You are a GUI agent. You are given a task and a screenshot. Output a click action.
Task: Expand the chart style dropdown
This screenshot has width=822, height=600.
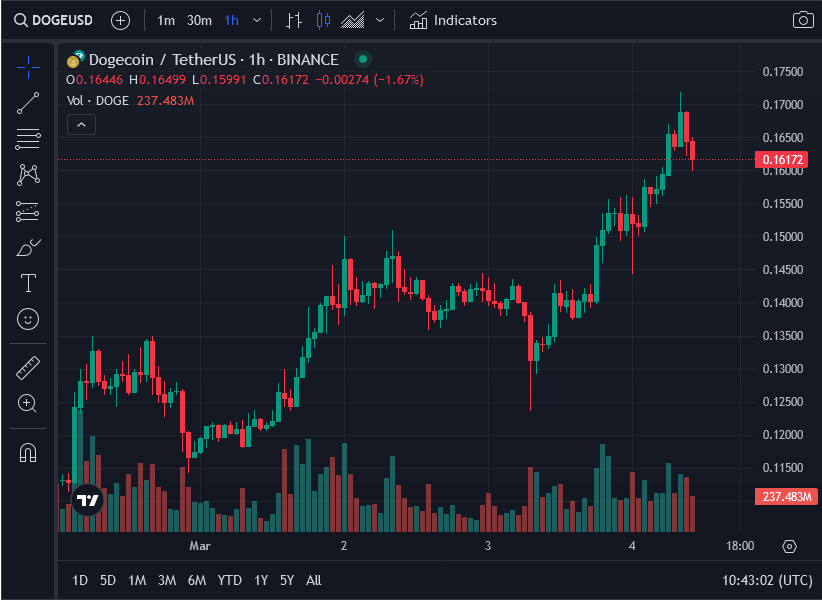point(380,20)
